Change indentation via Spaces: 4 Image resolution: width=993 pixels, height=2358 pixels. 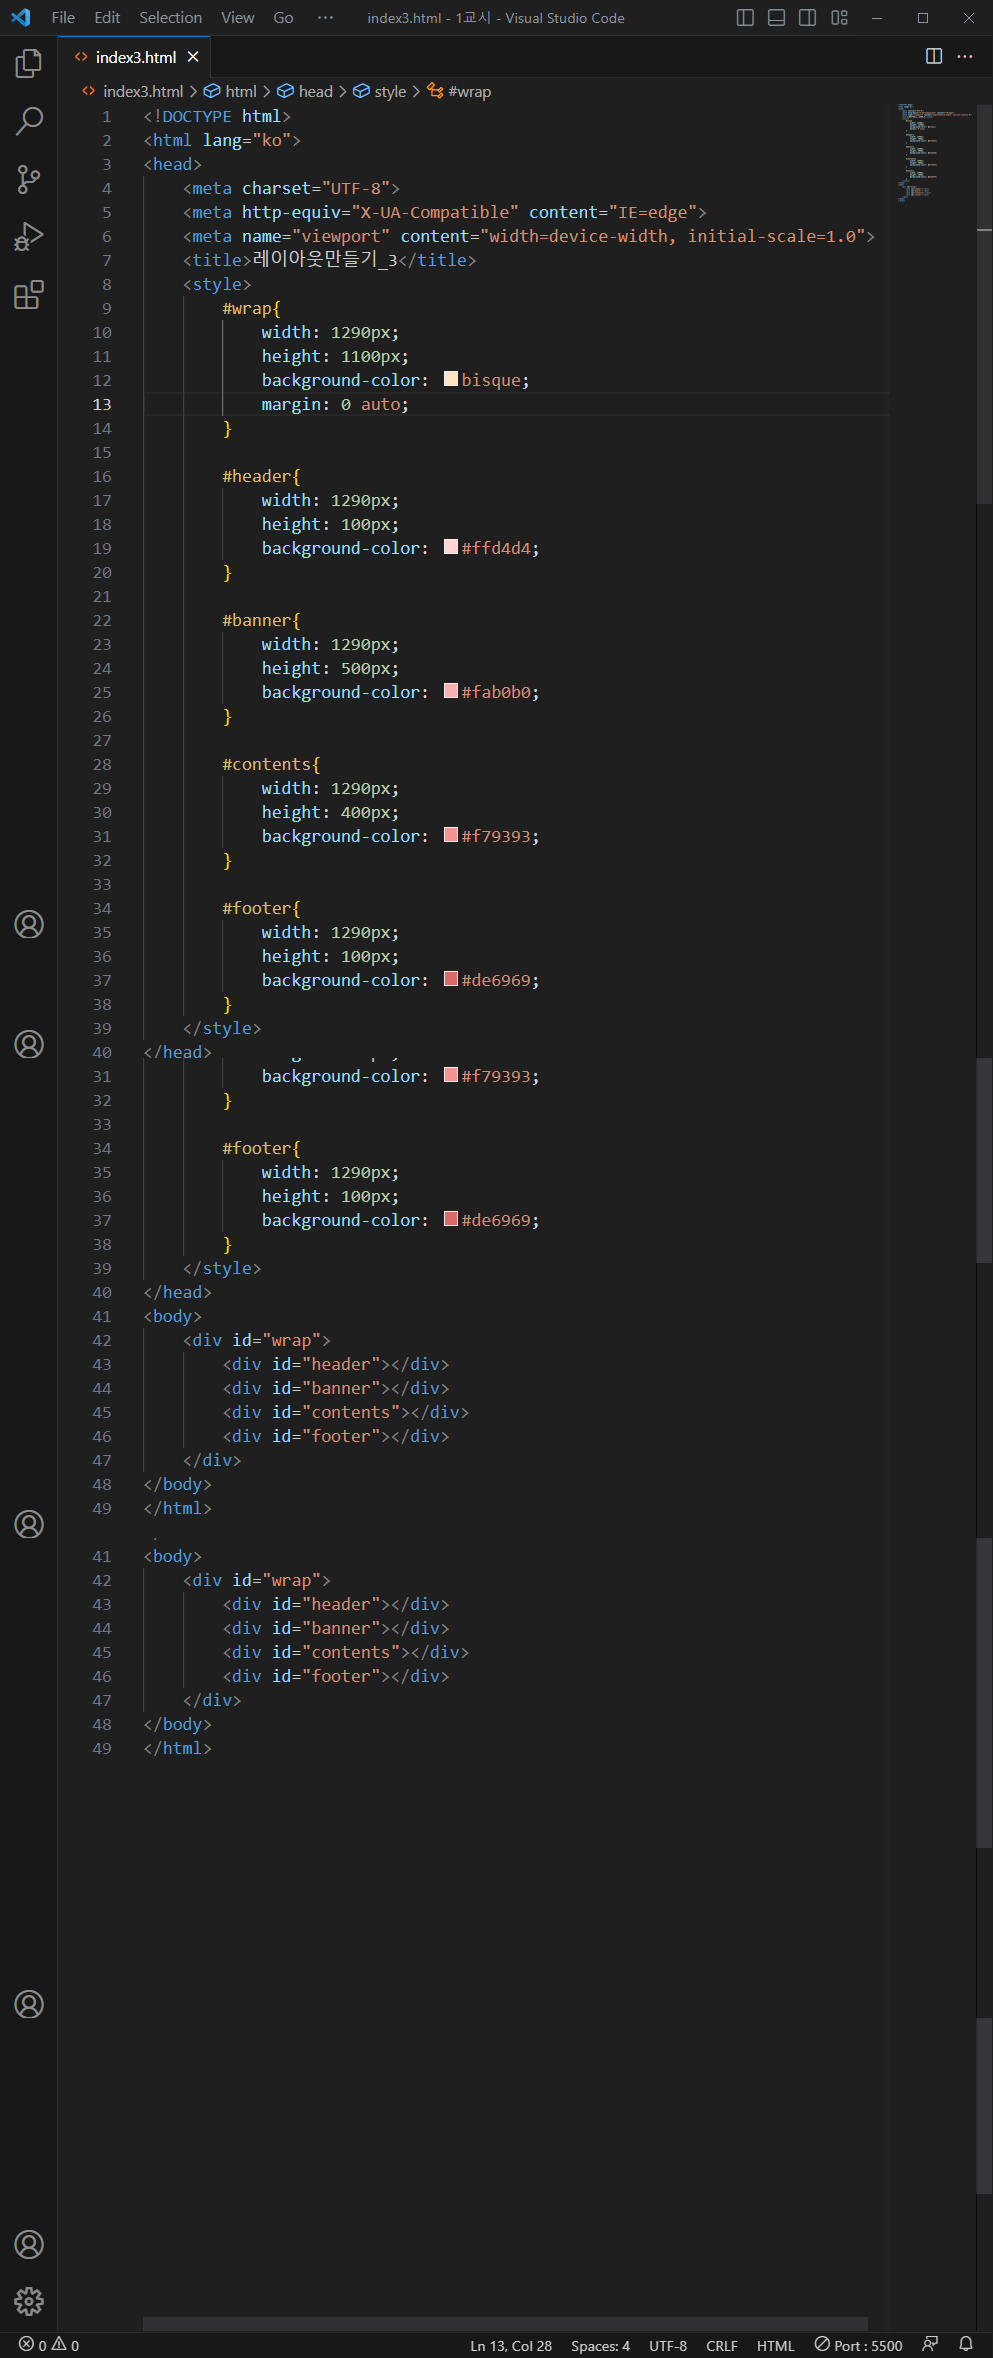(600, 2345)
